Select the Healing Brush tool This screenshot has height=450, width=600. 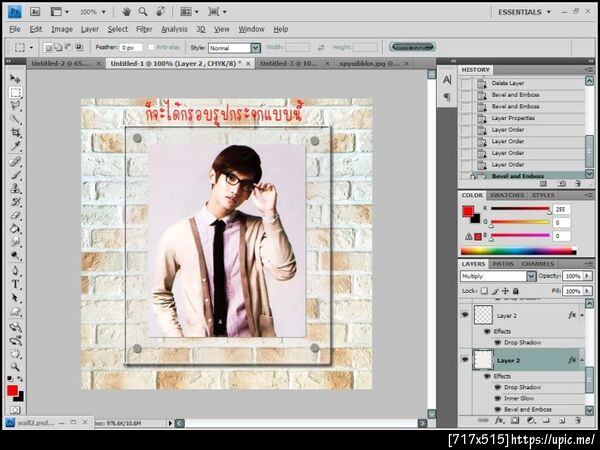tap(15, 161)
